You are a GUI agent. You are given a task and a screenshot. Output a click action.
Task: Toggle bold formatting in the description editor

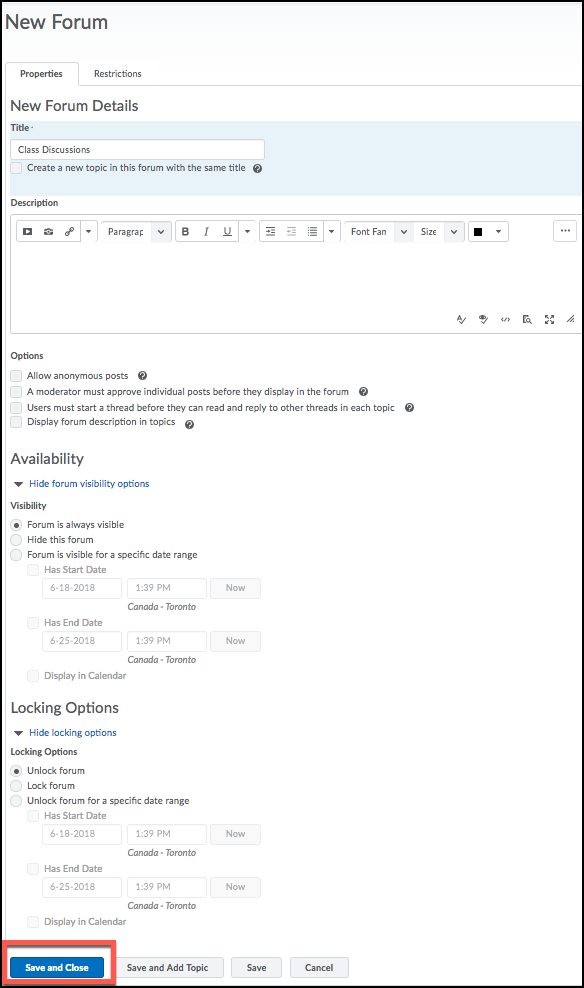185,232
